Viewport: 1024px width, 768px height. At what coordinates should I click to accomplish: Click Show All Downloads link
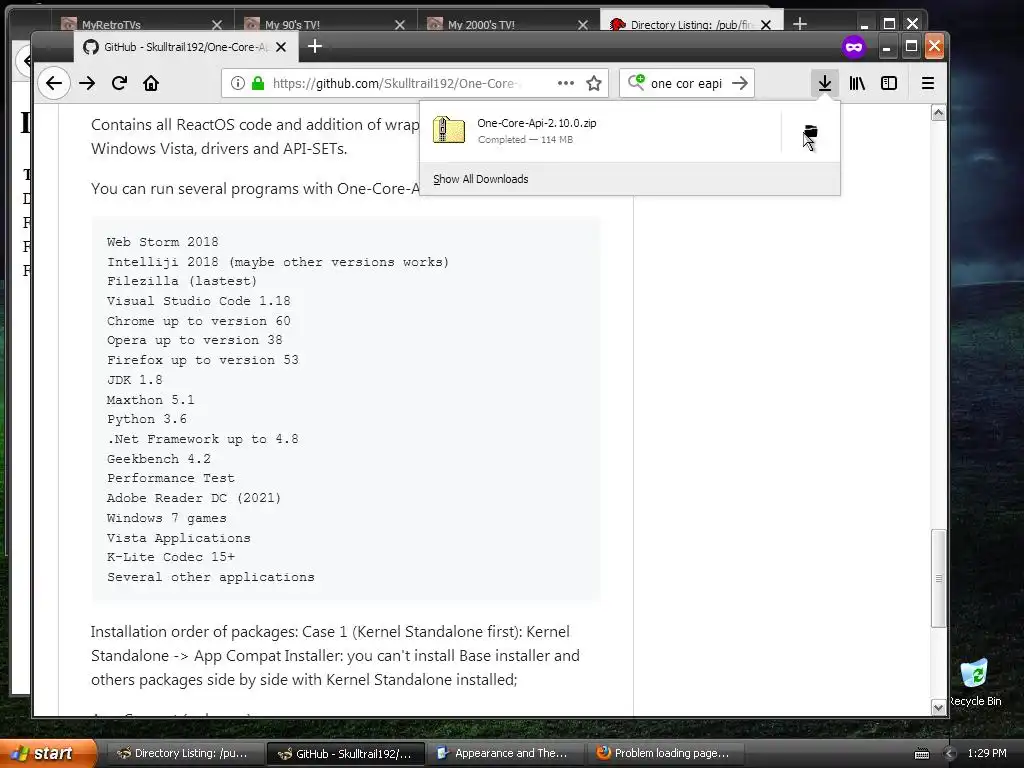[x=481, y=179]
